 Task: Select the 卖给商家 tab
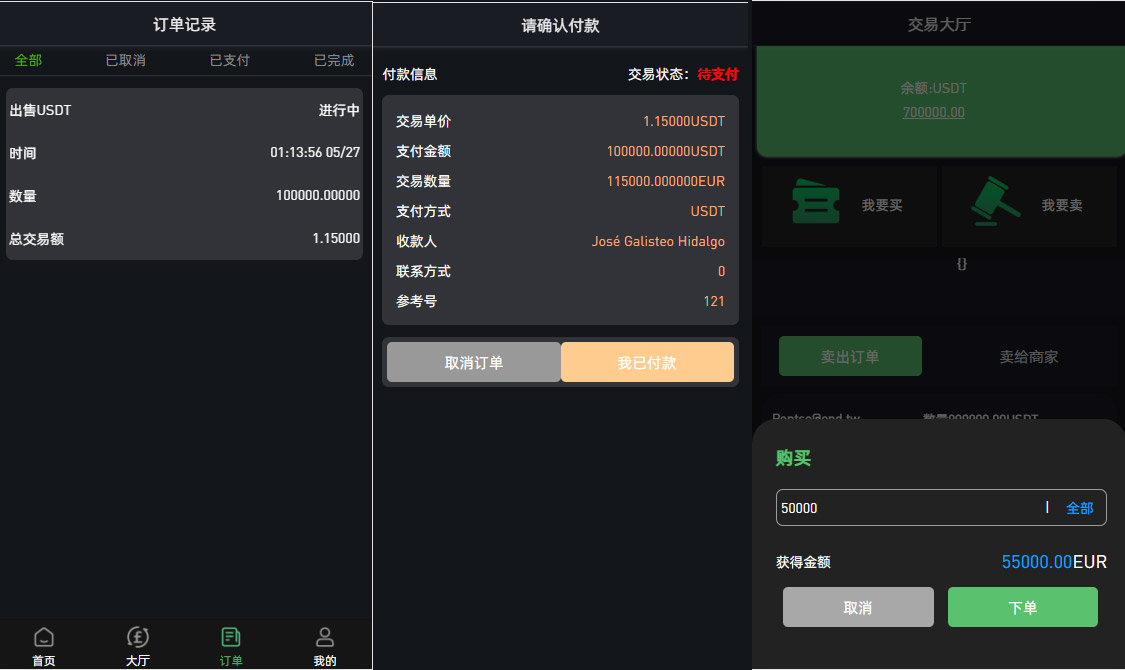[1029, 357]
